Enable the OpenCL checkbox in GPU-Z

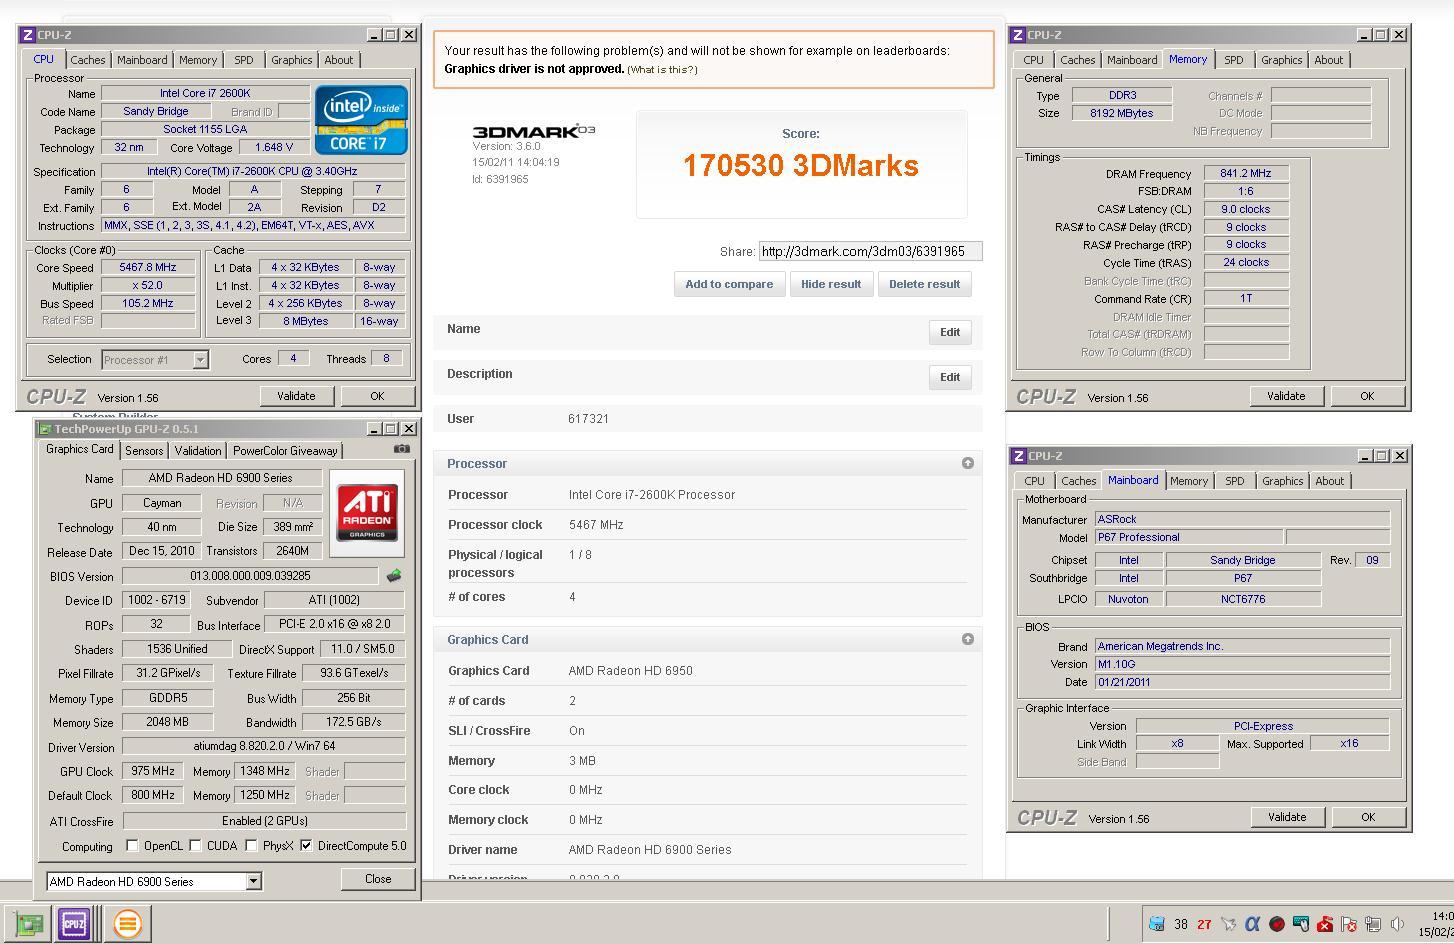click(x=132, y=846)
